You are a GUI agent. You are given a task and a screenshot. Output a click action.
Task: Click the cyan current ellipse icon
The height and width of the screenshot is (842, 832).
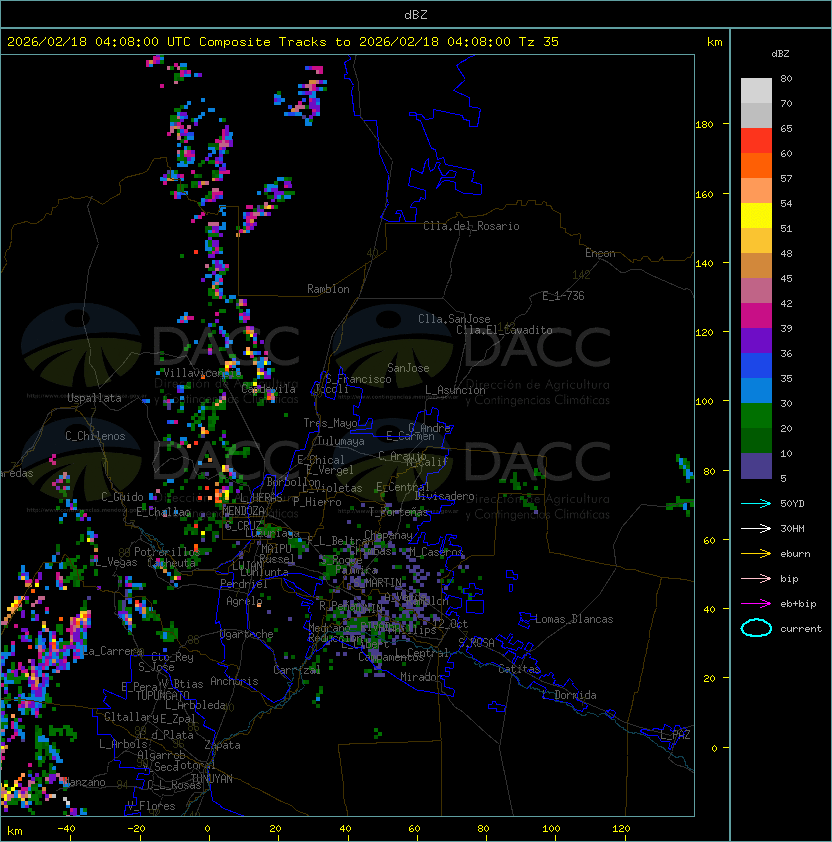point(756,628)
